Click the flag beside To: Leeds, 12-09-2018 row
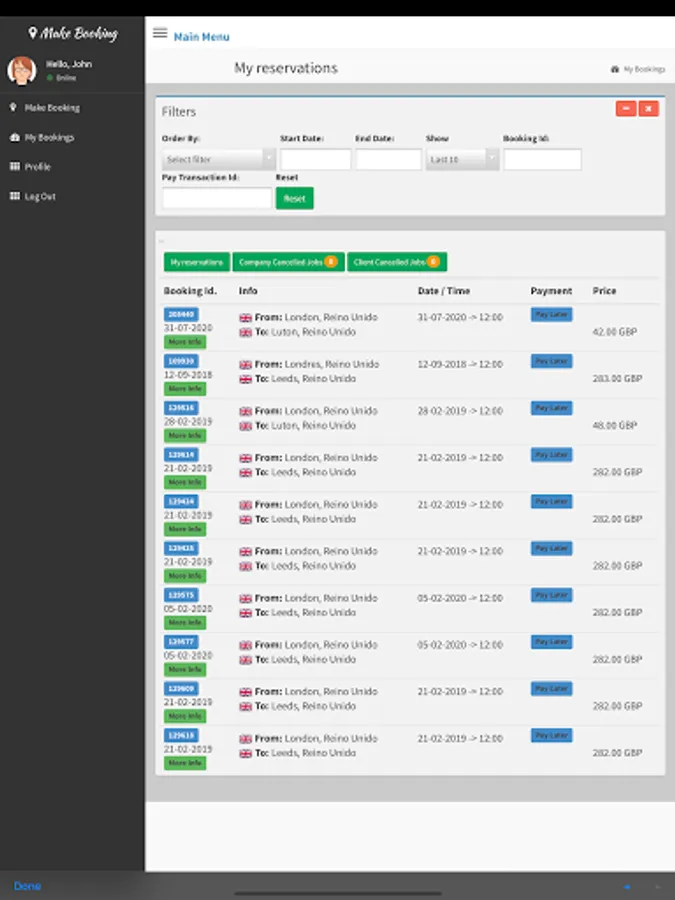 (x=246, y=379)
